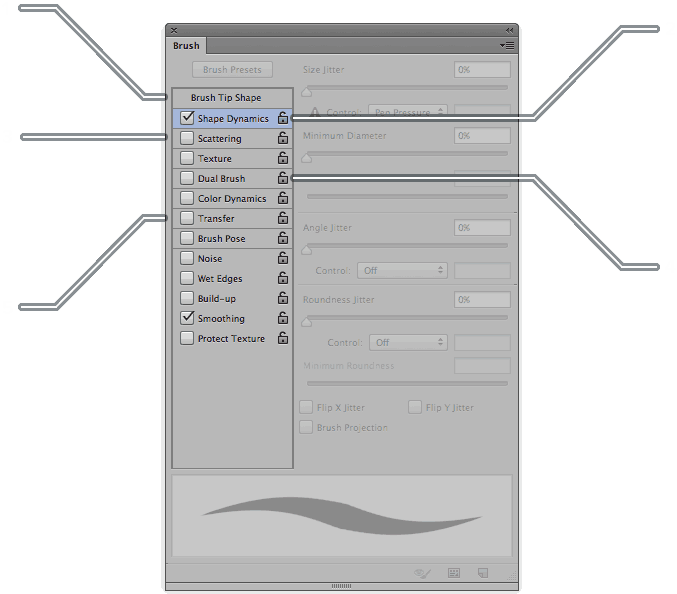The width and height of the screenshot is (677, 594).
Task: Collapse the panel with double-arrow icon
Action: coord(509,30)
